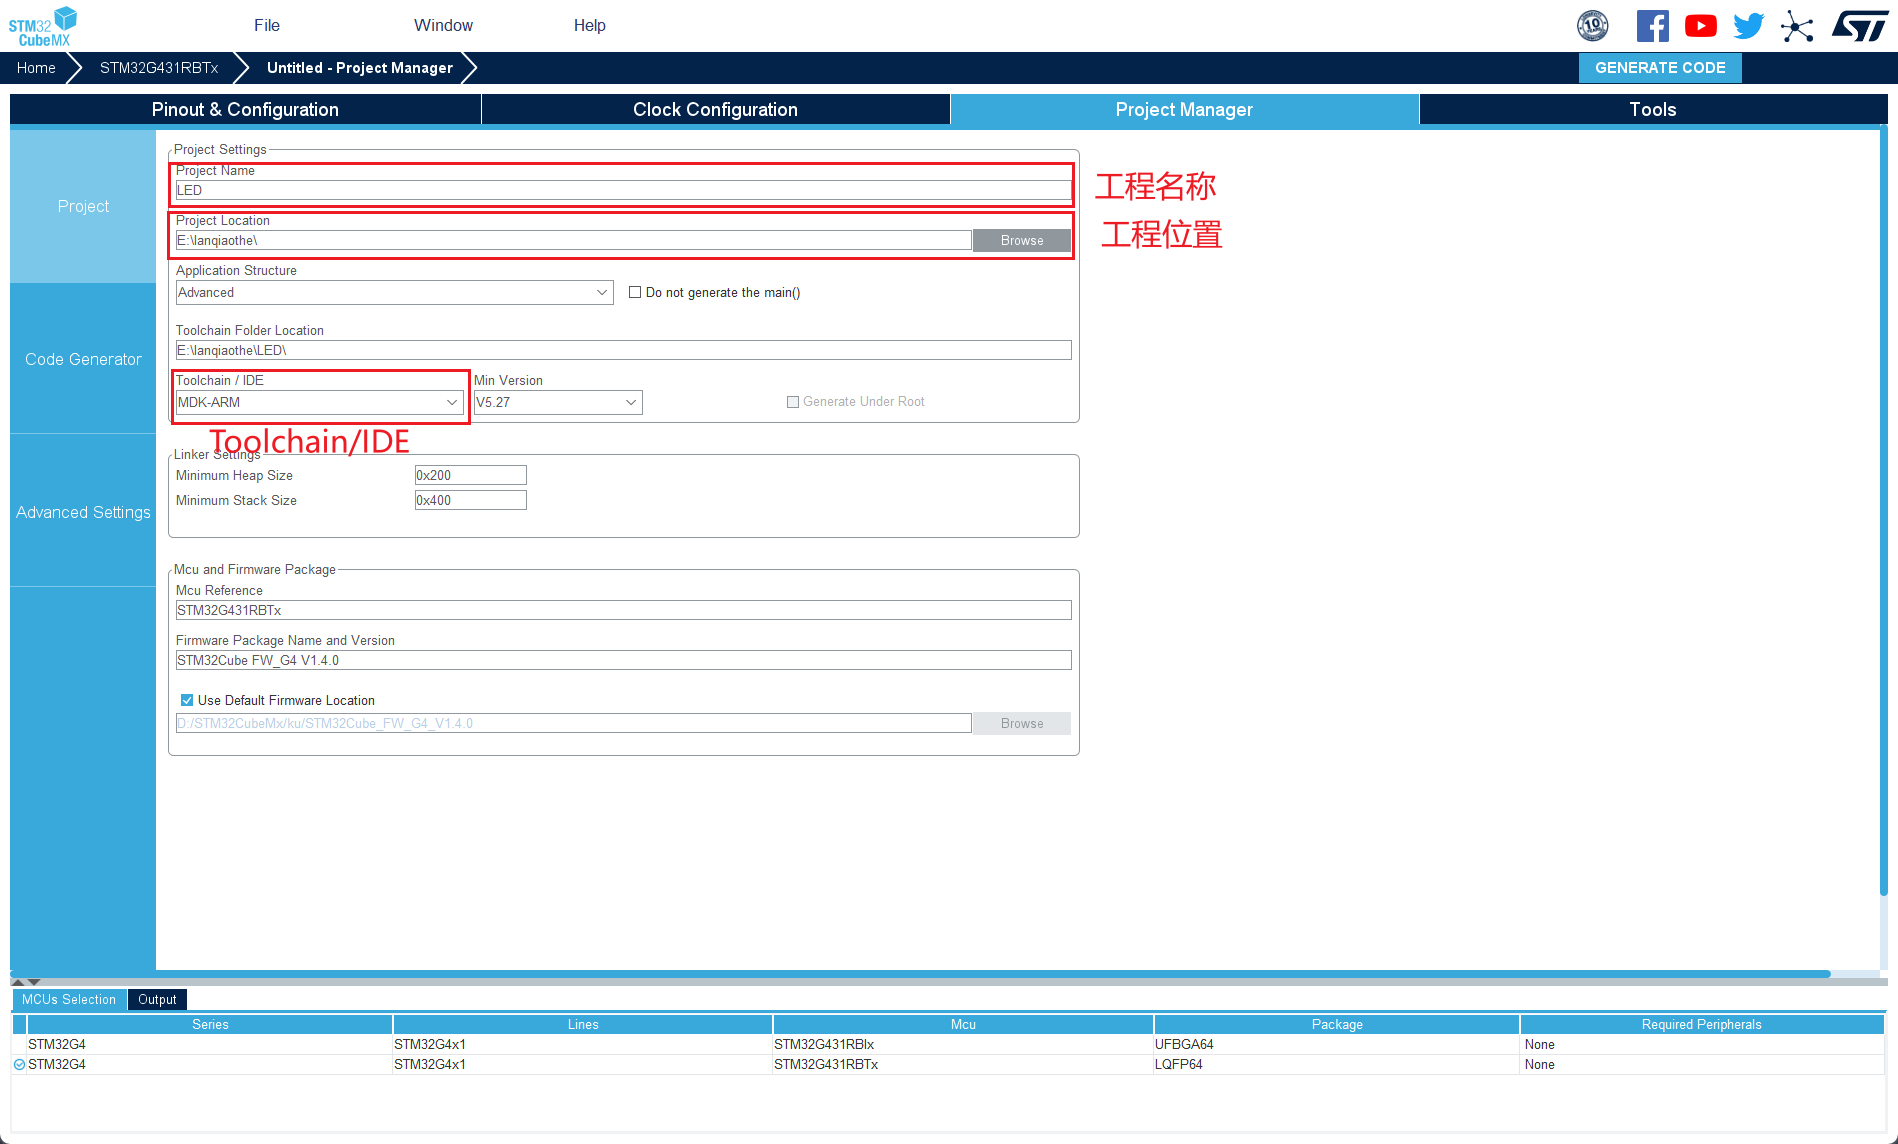This screenshot has height=1144, width=1898.
Task: Open the Facebook icon link
Action: (x=1652, y=26)
